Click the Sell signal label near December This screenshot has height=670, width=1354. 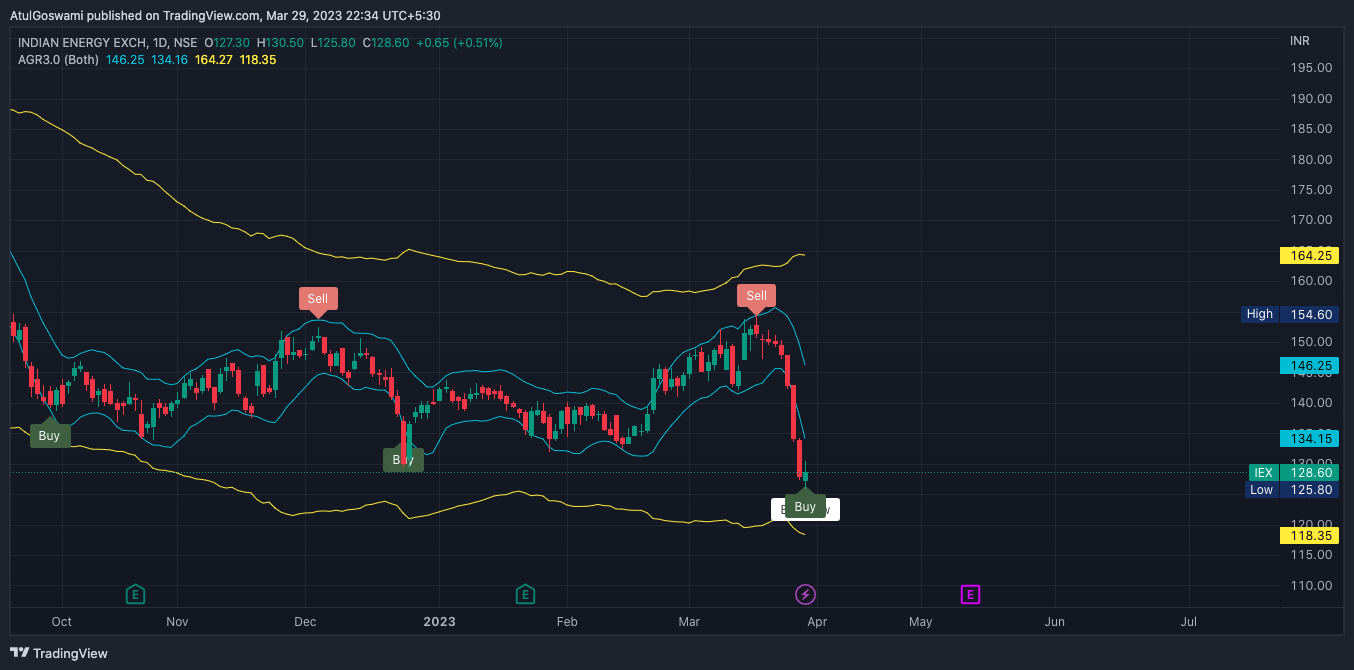click(x=317, y=298)
